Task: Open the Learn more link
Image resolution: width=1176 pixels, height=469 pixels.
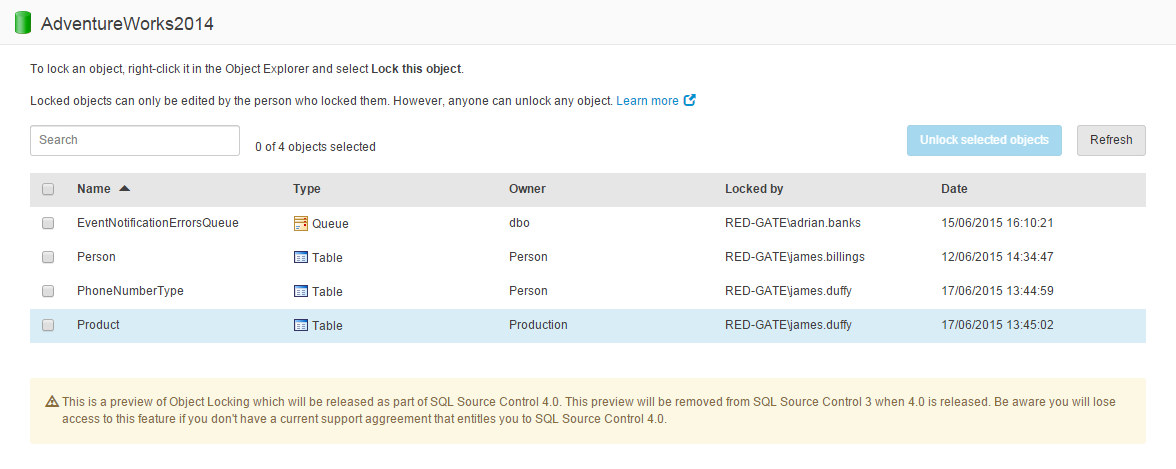Action: (647, 101)
